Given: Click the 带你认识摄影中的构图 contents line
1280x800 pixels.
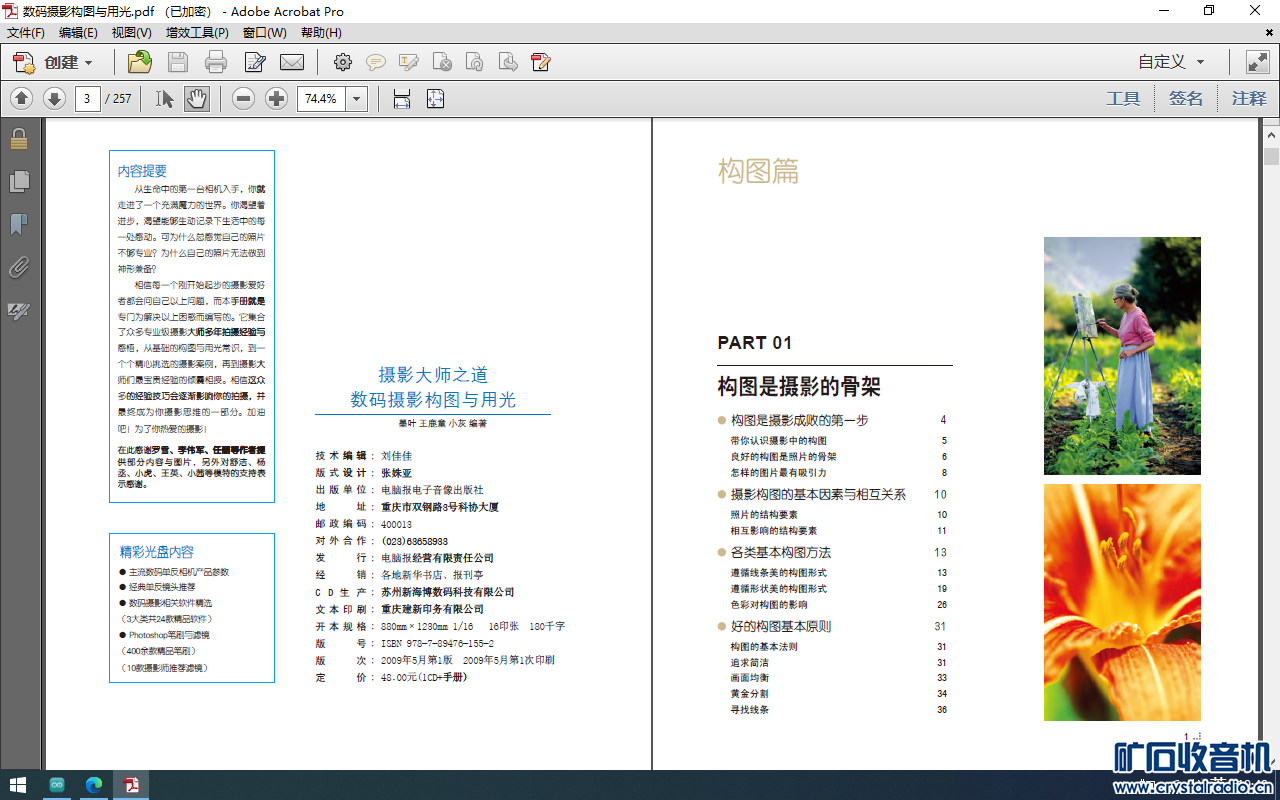Looking at the screenshot, I should pyautogui.click(x=779, y=440).
